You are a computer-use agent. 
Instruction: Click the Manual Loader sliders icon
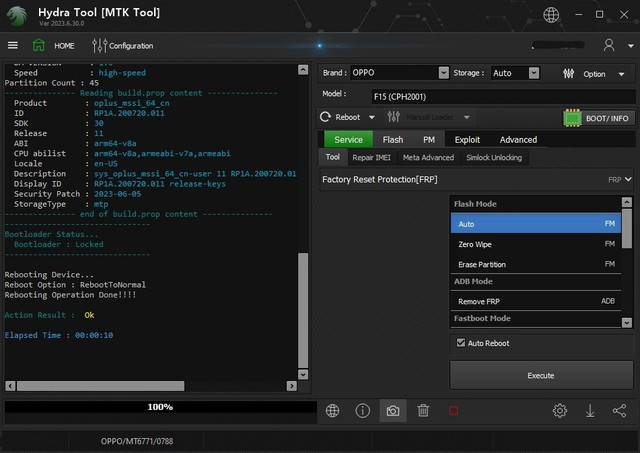tap(393, 117)
